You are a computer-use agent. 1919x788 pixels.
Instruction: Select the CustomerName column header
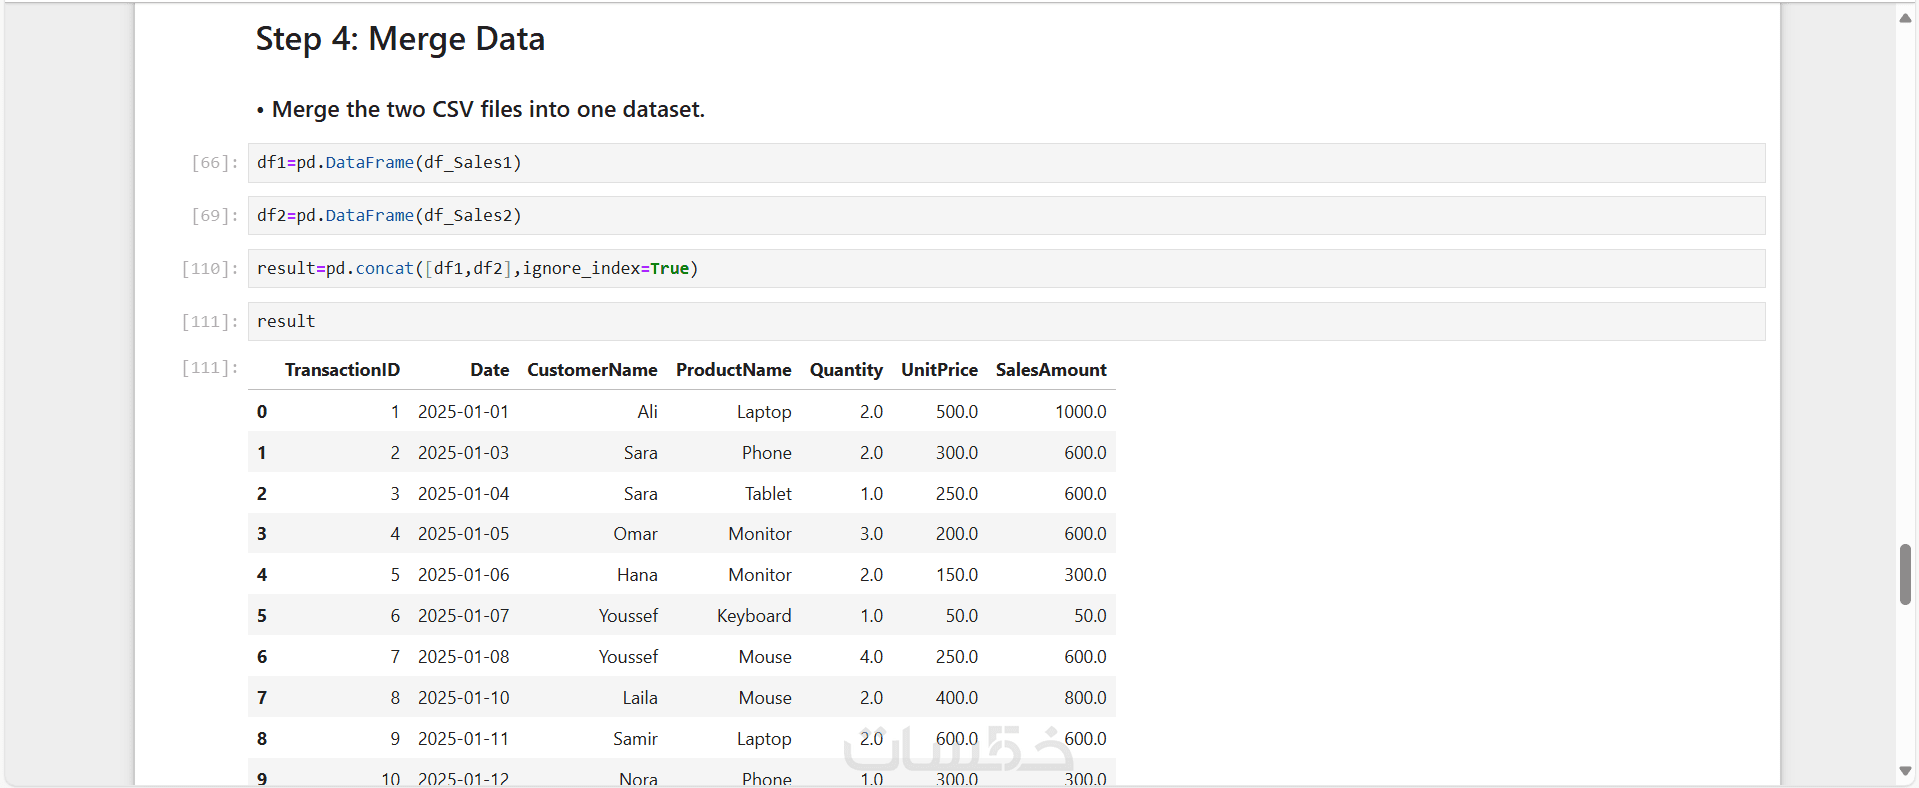pos(592,370)
